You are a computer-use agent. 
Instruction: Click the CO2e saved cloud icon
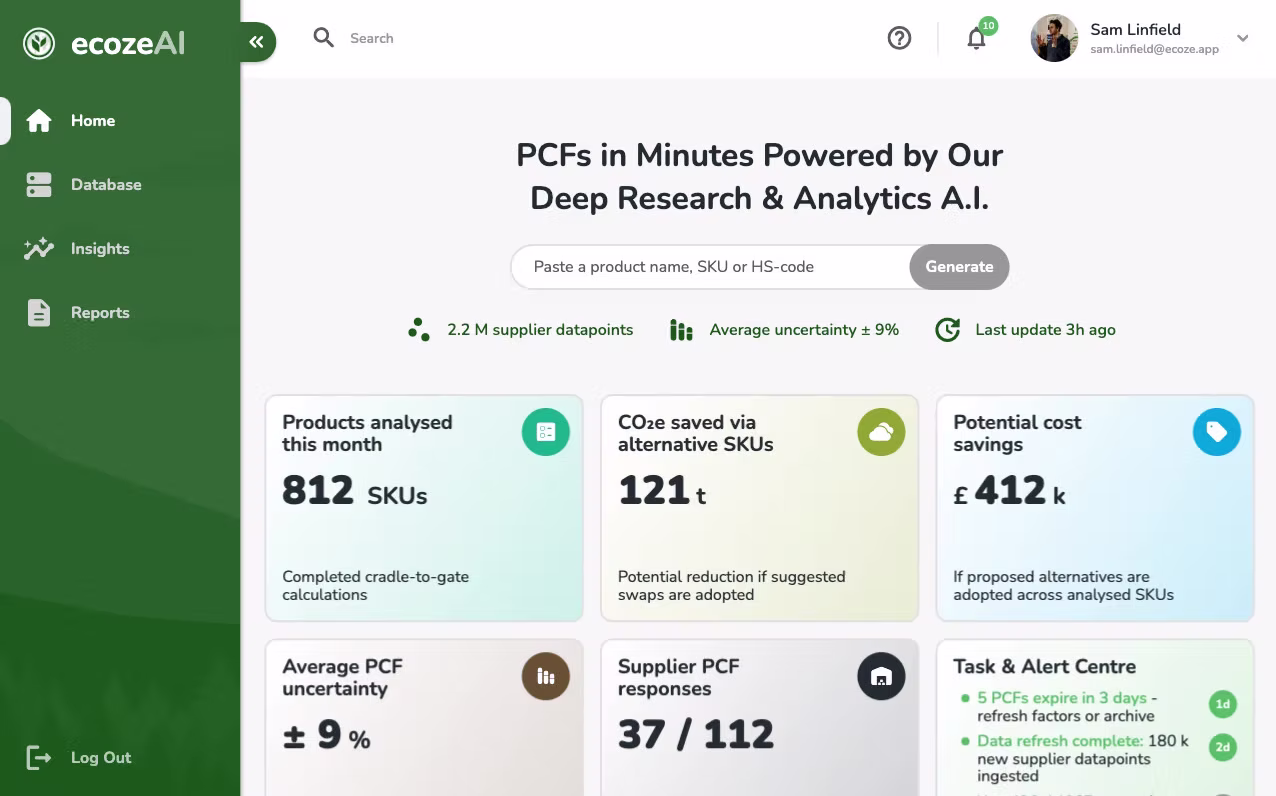point(881,432)
